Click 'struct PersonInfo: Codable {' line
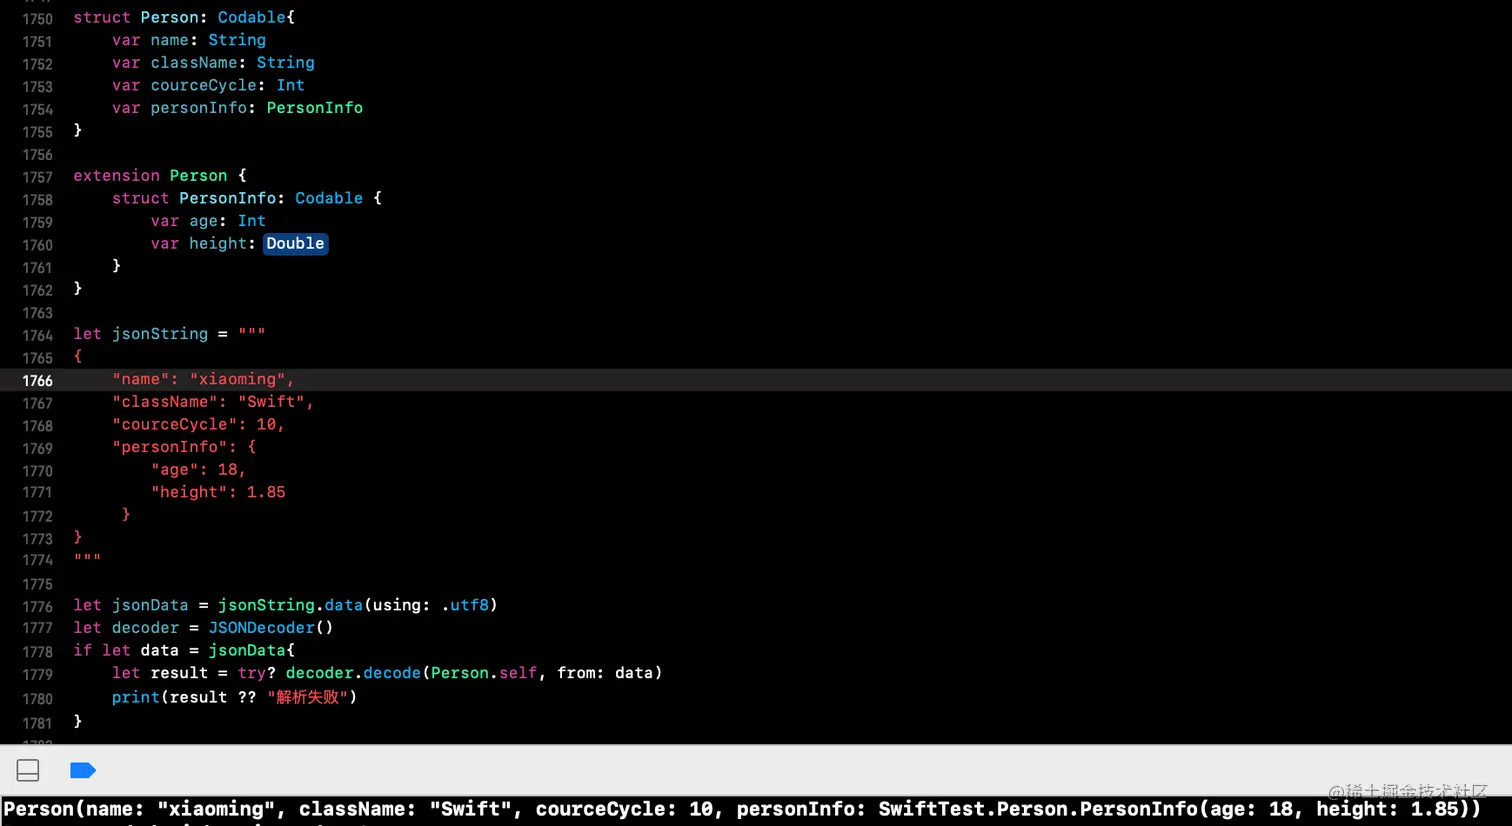Image resolution: width=1512 pixels, height=826 pixels. [x=247, y=198]
